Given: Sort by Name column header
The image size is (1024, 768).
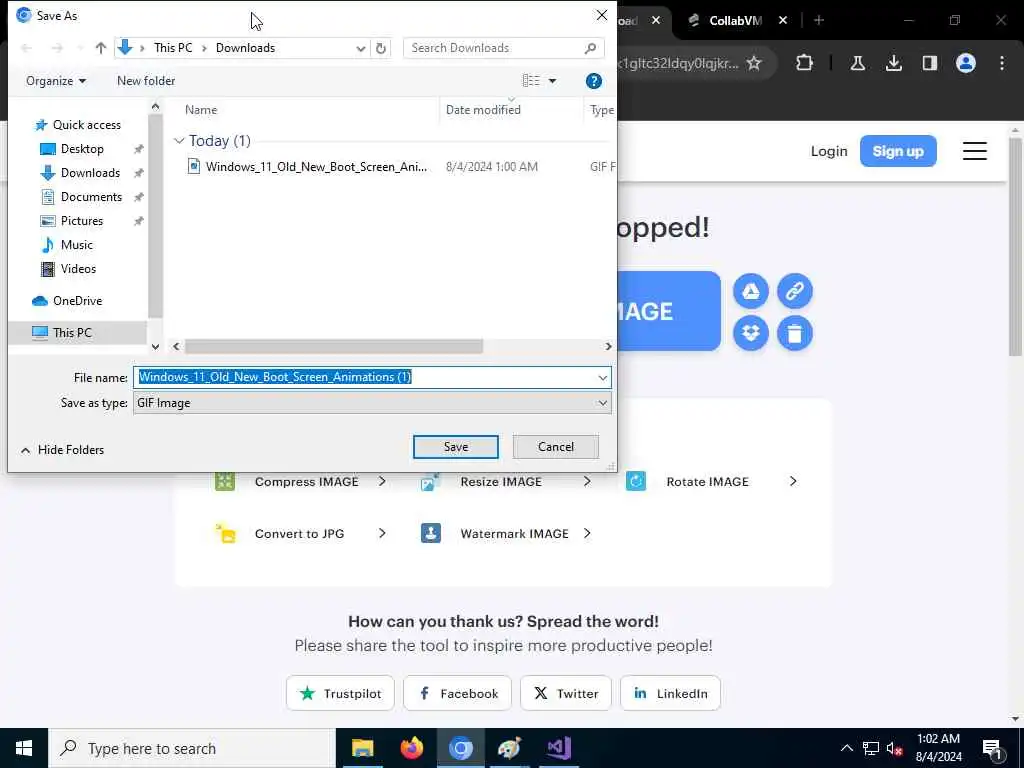Looking at the screenshot, I should (x=200, y=110).
